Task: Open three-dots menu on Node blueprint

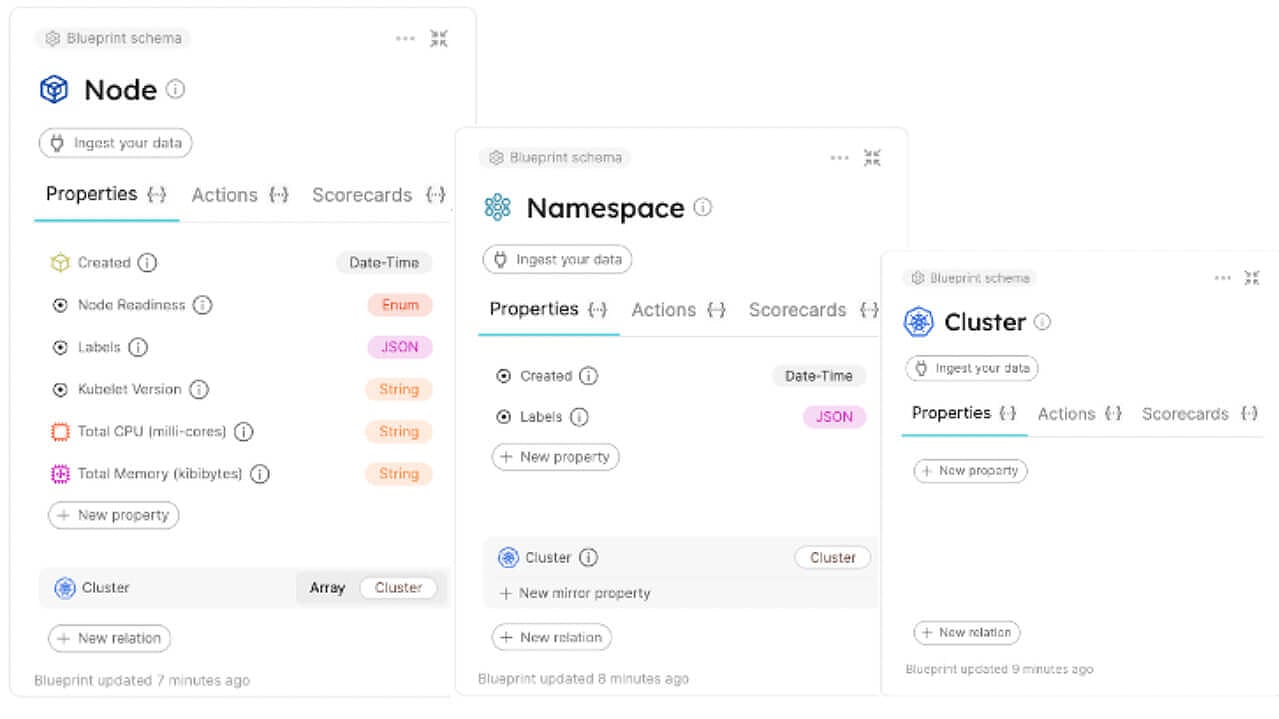Action: 405,39
